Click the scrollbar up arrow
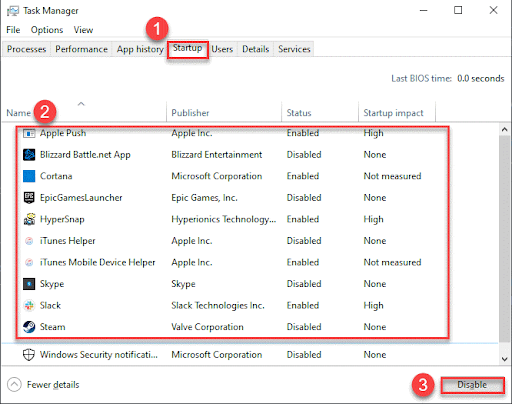512x404 pixels. [505, 129]
